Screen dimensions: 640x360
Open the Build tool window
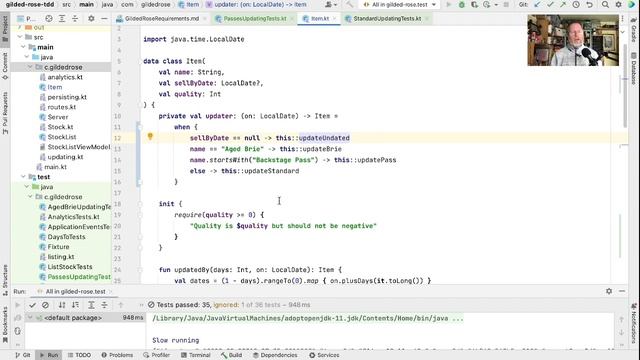click(x=232, y=355)
